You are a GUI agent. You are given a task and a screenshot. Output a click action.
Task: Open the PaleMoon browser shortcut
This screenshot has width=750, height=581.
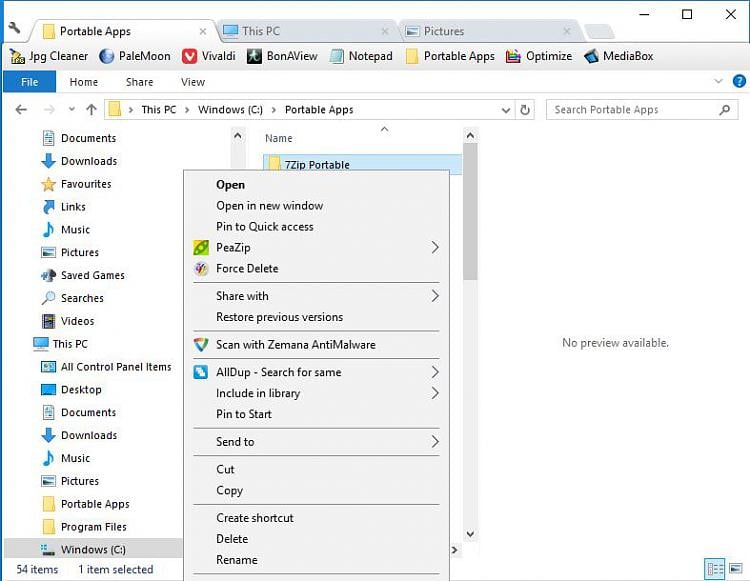pyautogui.click(x=134, y=56)
